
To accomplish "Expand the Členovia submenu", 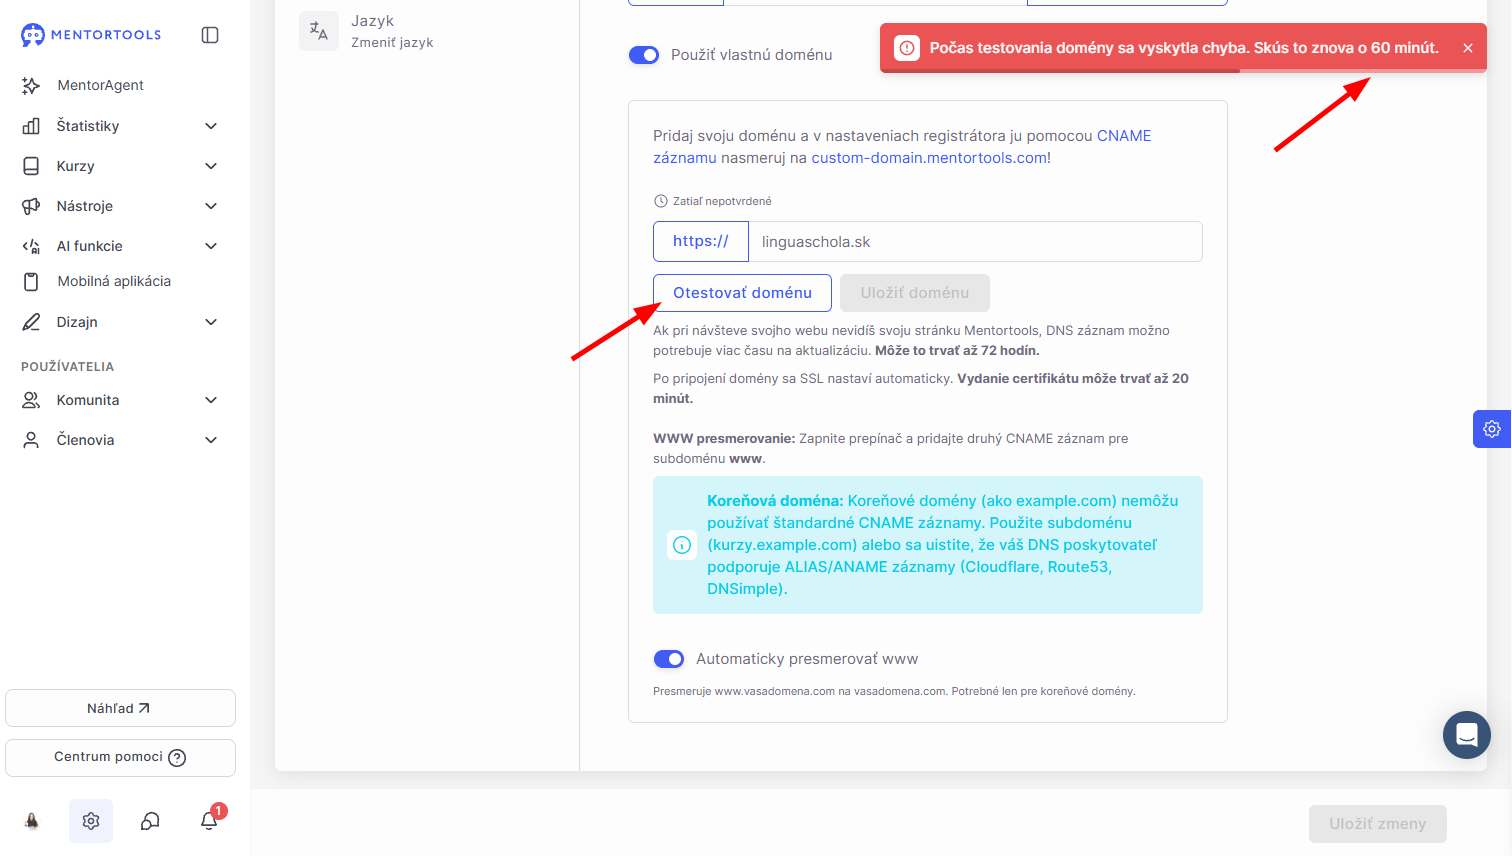I will click(120, 440).
